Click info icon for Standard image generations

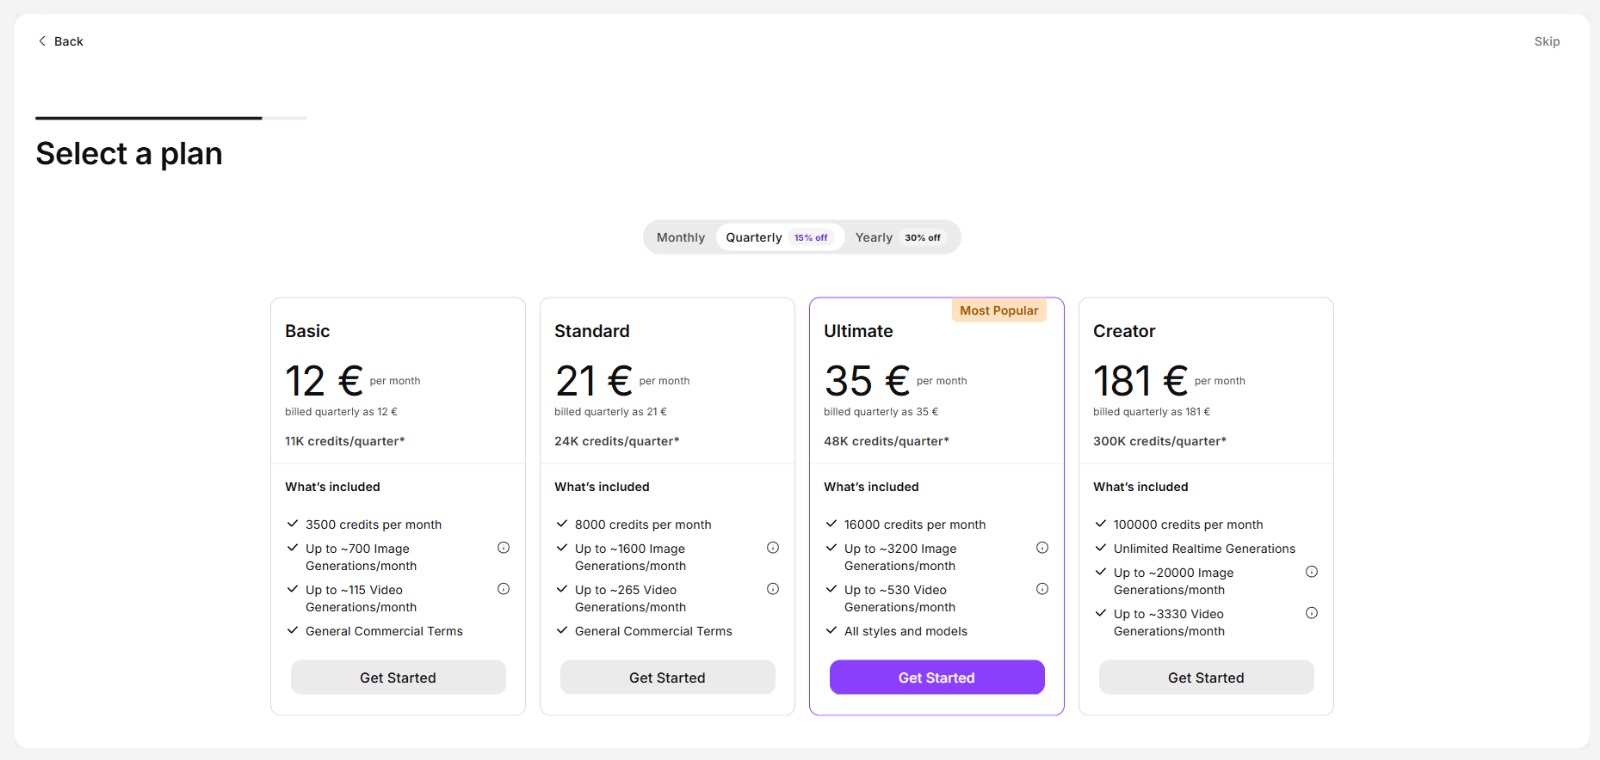click(x=773, y=548)
